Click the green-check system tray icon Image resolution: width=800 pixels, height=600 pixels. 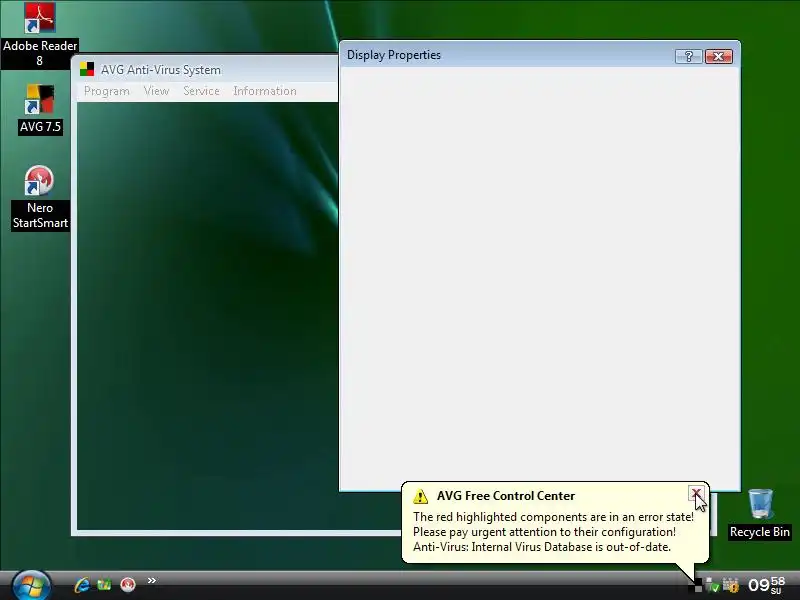712,585
